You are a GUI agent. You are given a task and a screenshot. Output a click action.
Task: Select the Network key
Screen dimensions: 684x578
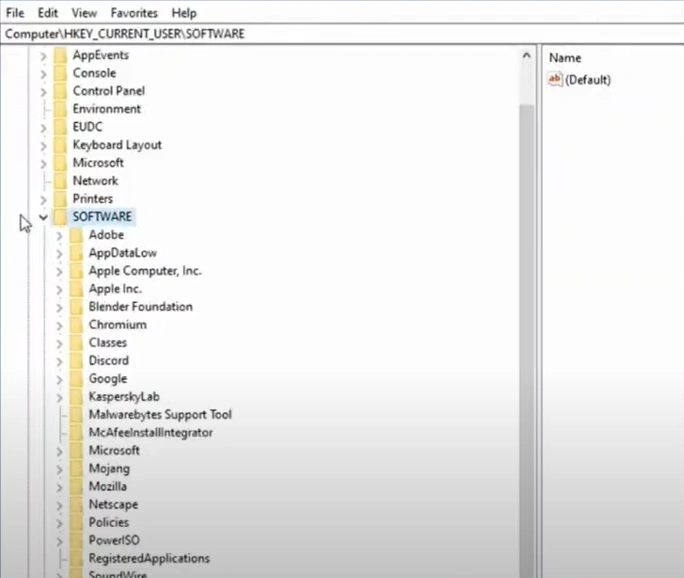(x=95, y=181)
